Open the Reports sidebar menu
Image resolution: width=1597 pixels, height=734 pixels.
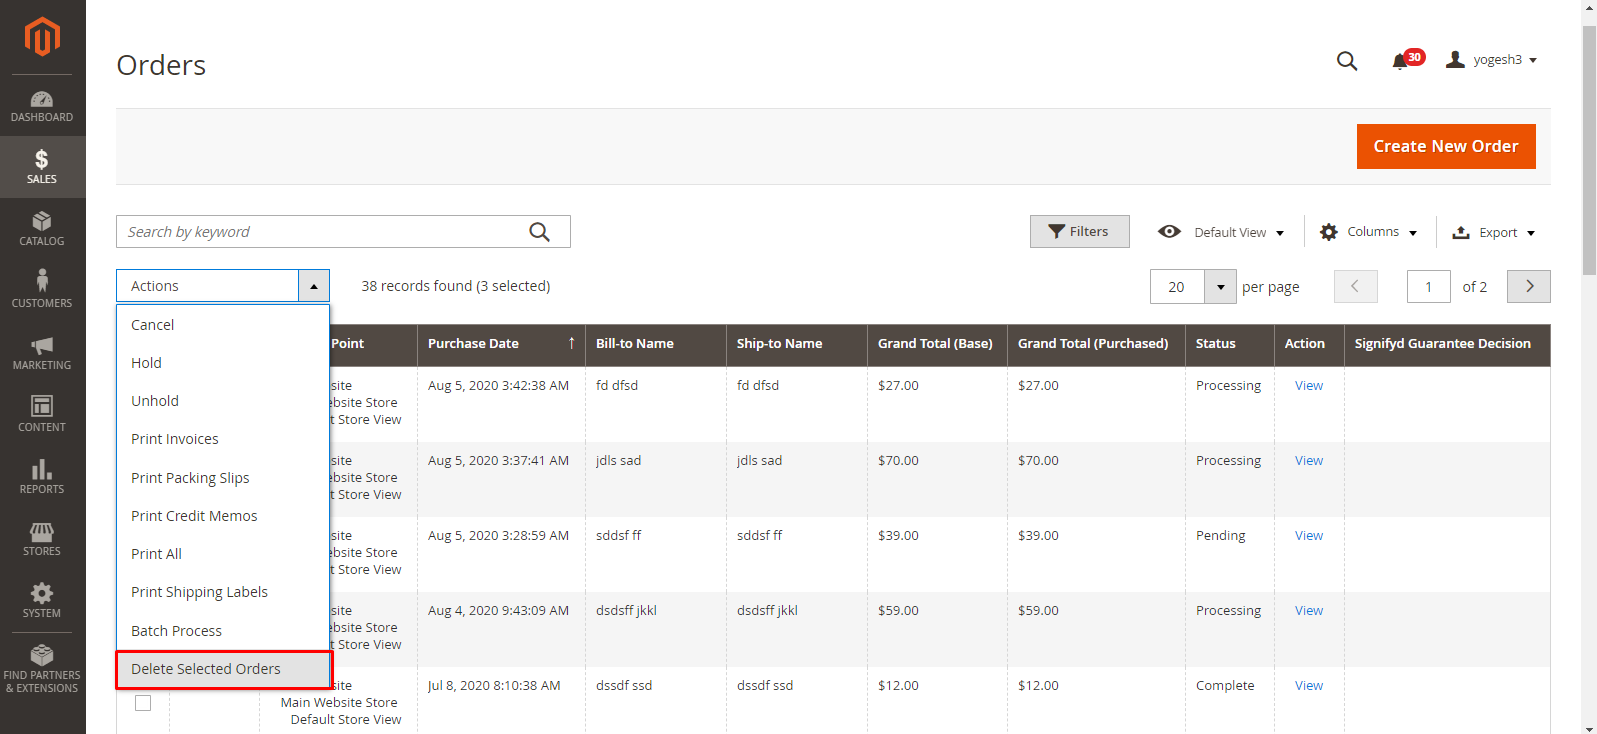click(42, 477)
